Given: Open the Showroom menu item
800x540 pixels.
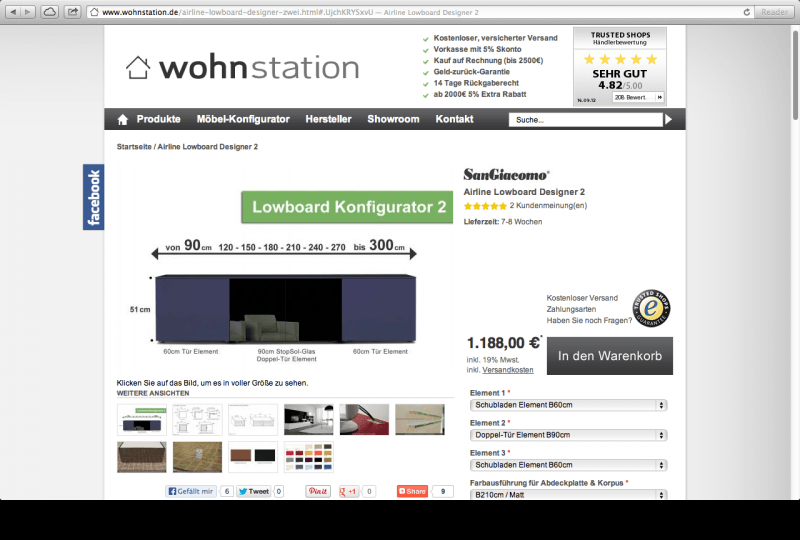Looking at the screenshot, I should click(393, 119).
